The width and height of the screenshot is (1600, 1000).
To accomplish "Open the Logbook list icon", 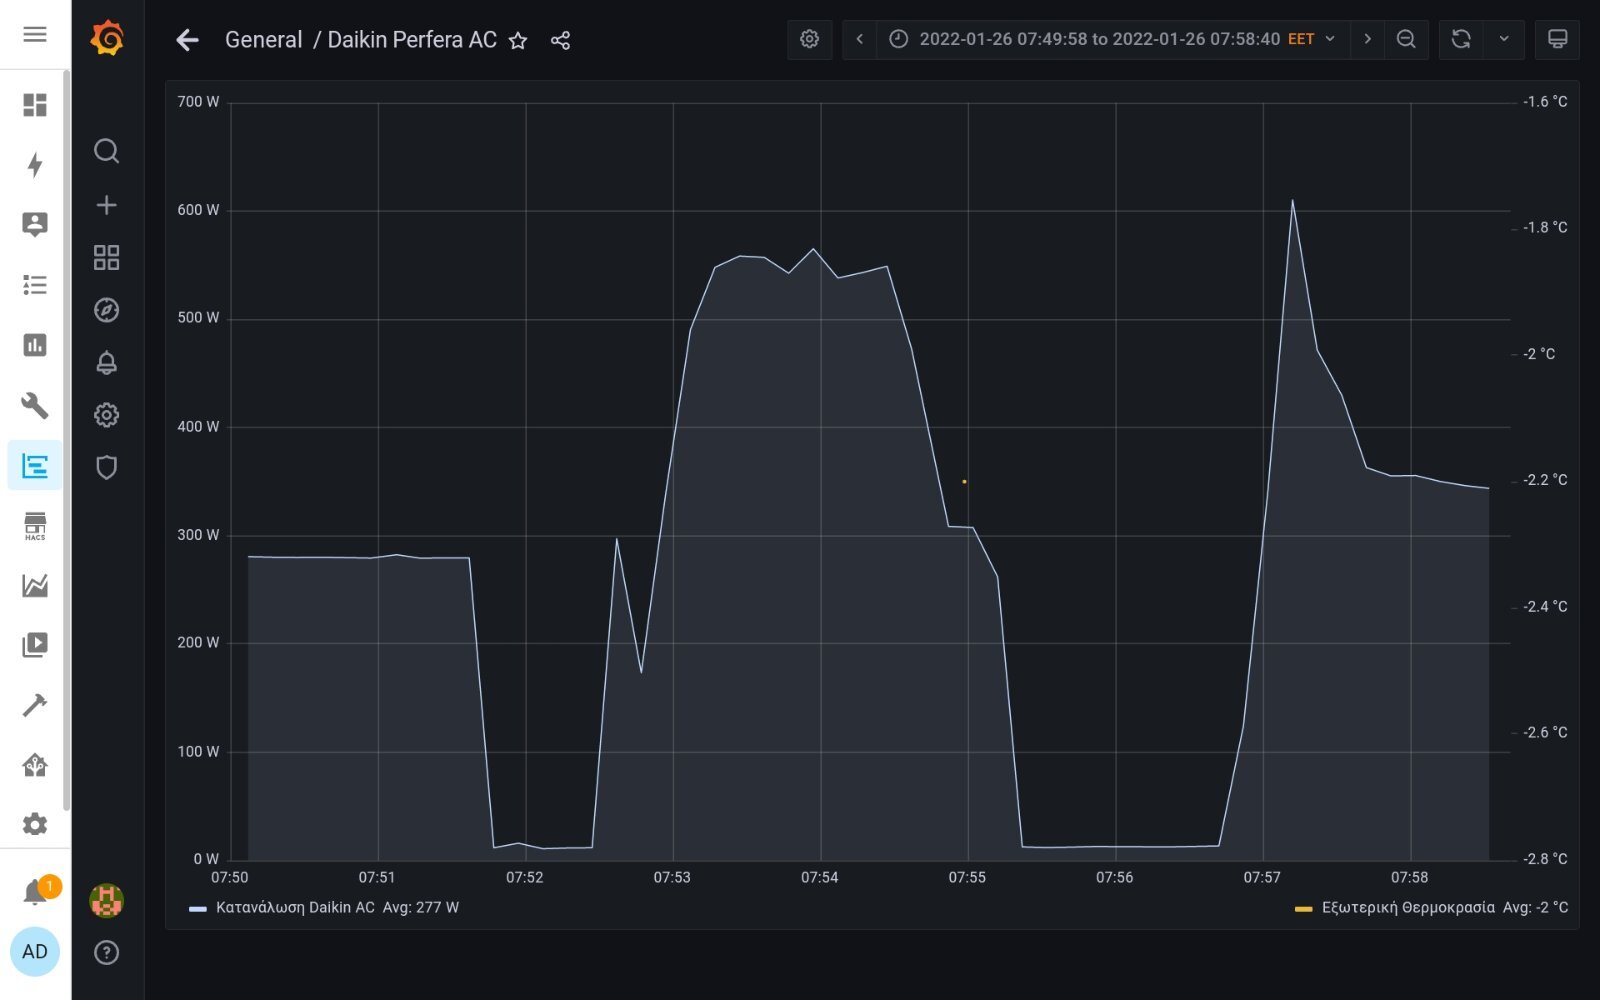I will [x=35, y=285].
